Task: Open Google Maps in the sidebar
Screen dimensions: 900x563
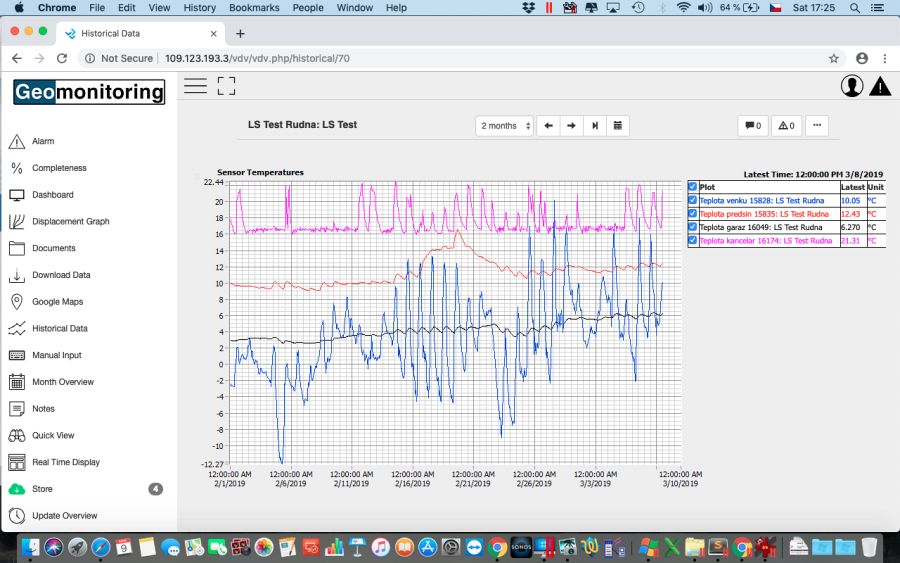Action: (x=57, y=302)
